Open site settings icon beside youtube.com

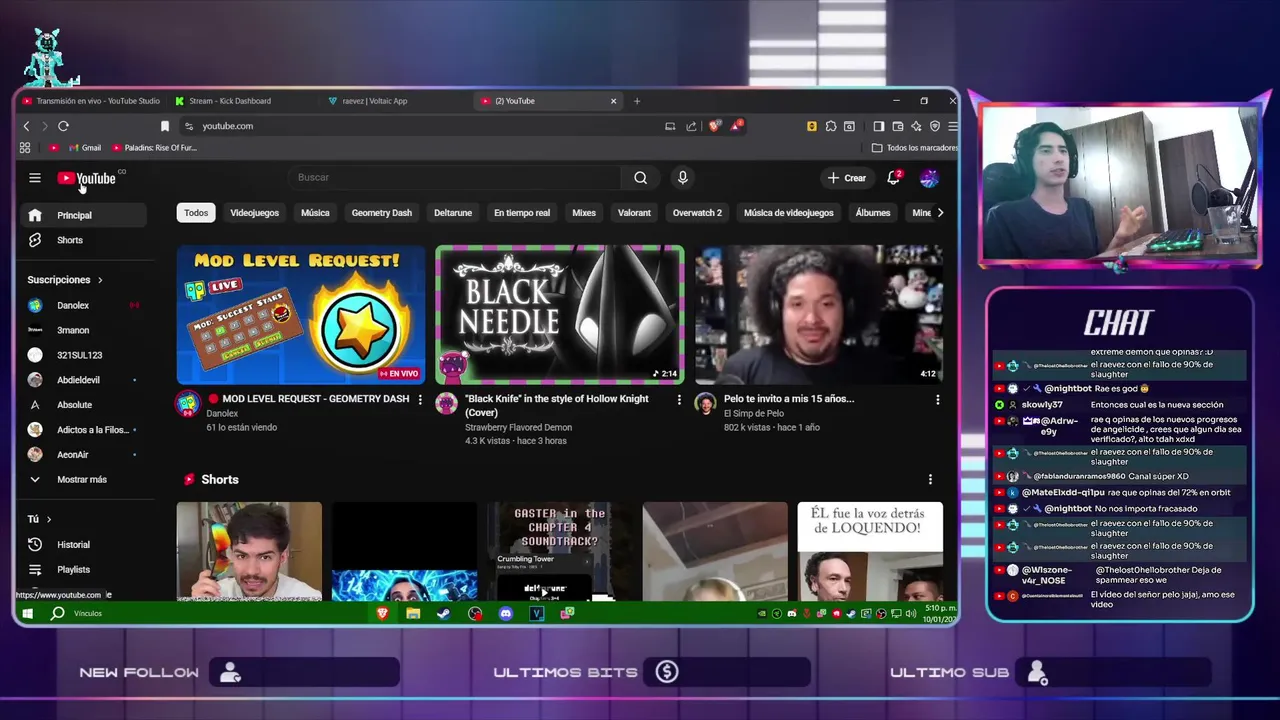(x=188, y=126)
